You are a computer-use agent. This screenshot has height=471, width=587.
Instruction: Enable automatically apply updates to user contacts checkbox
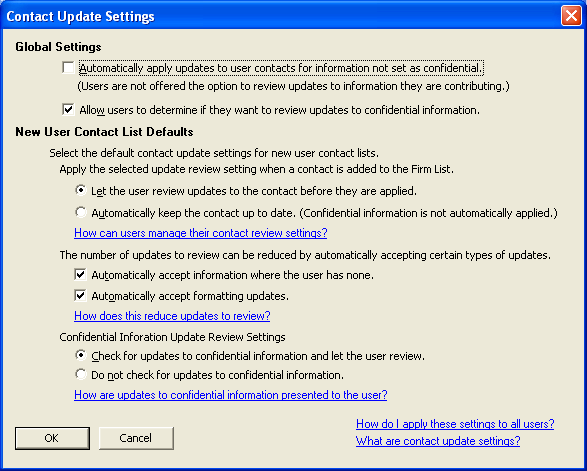click(x=68, y=68)
